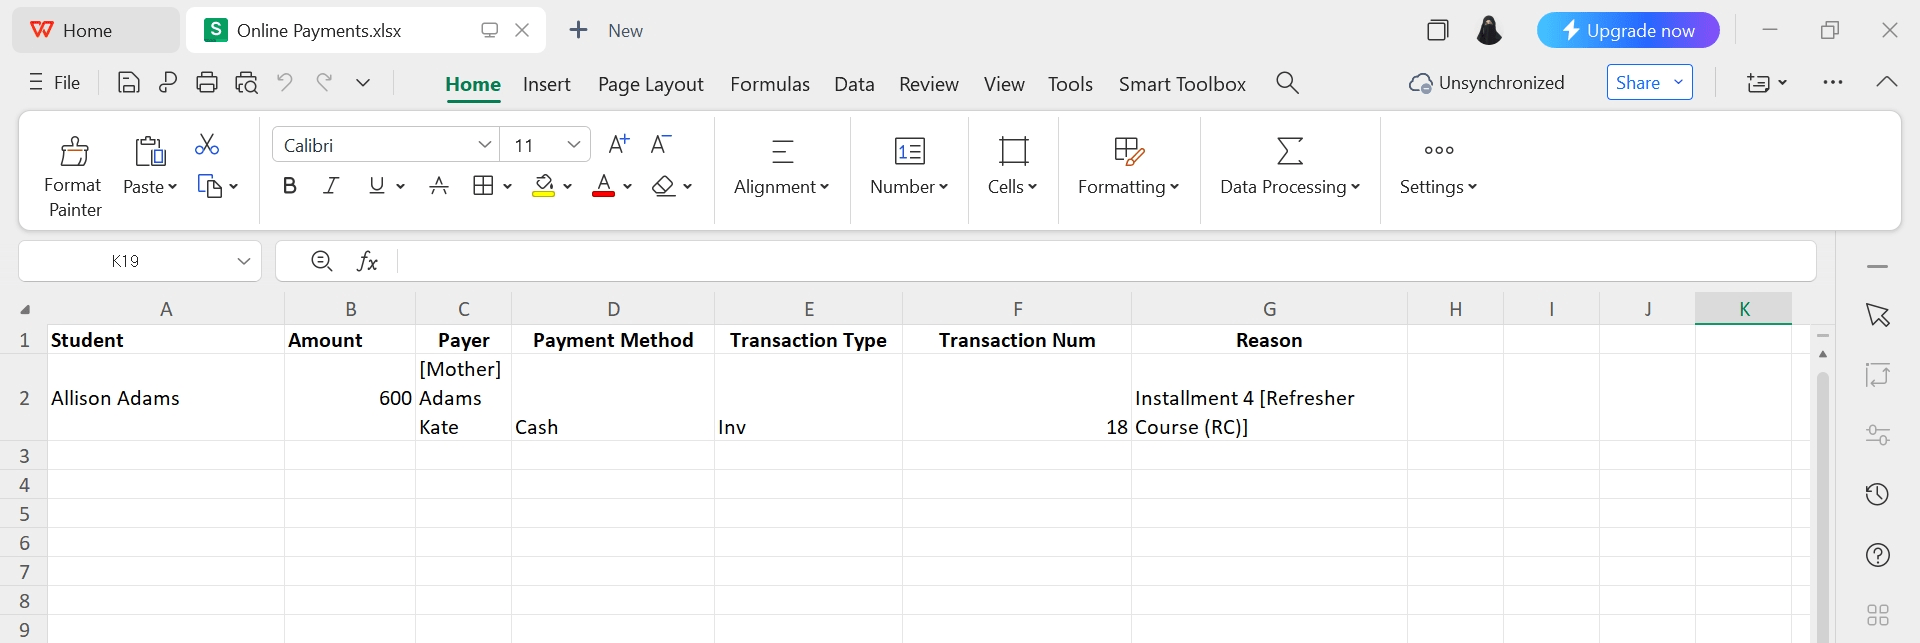Screen dimensions: 1920x643
Task: Select cell A2 containing Allison Adams
Action: [165, 398]
